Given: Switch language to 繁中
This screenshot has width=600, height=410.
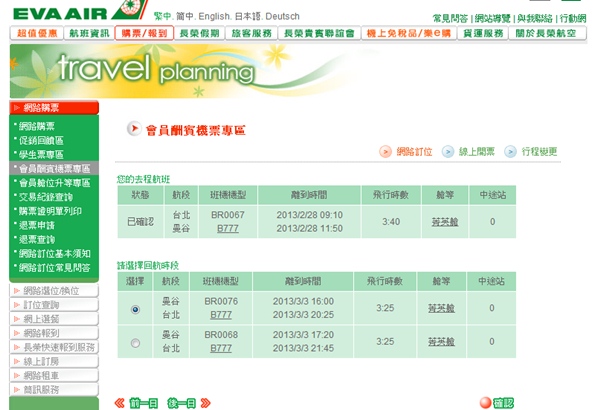Looking at the screenshot, I should (163, 16).
